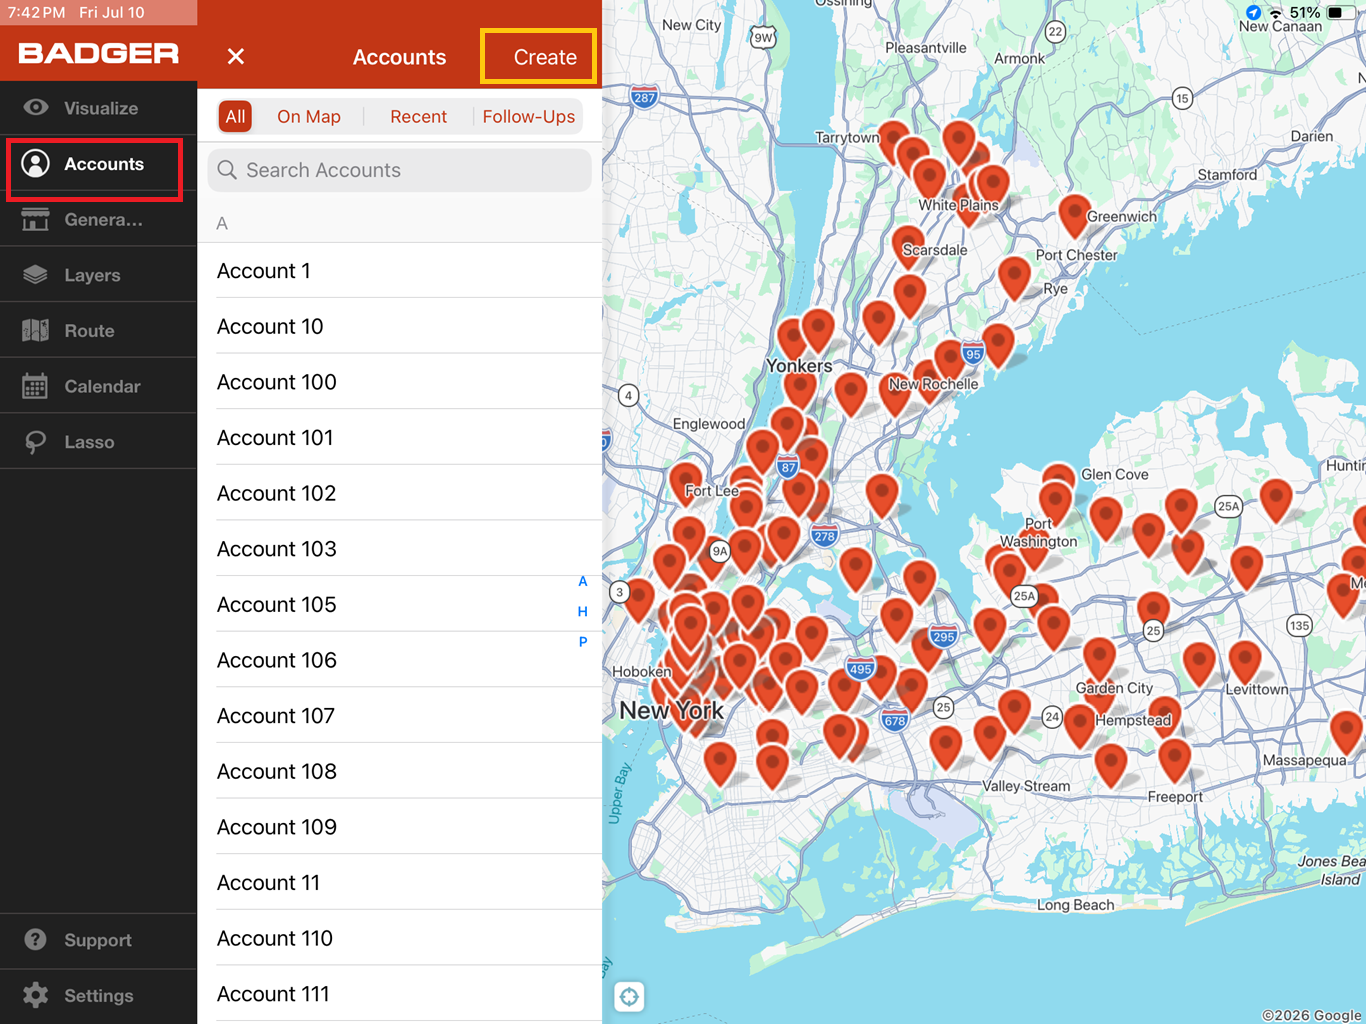Image resolution: width=1366 pixels, height=1024 pixels.
Task: Select the map pin at Glen Cove
Action: coord(1058,482)
